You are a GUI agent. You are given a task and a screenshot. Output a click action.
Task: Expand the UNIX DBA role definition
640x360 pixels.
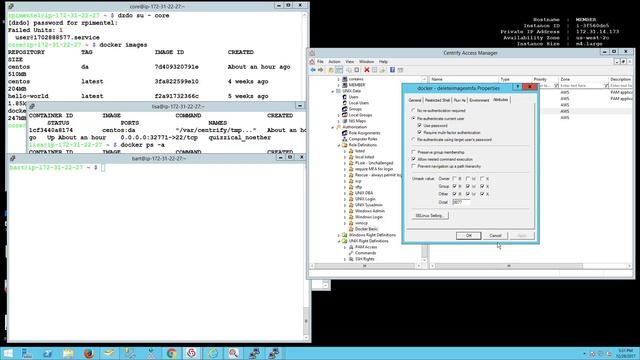pos(345,193)
